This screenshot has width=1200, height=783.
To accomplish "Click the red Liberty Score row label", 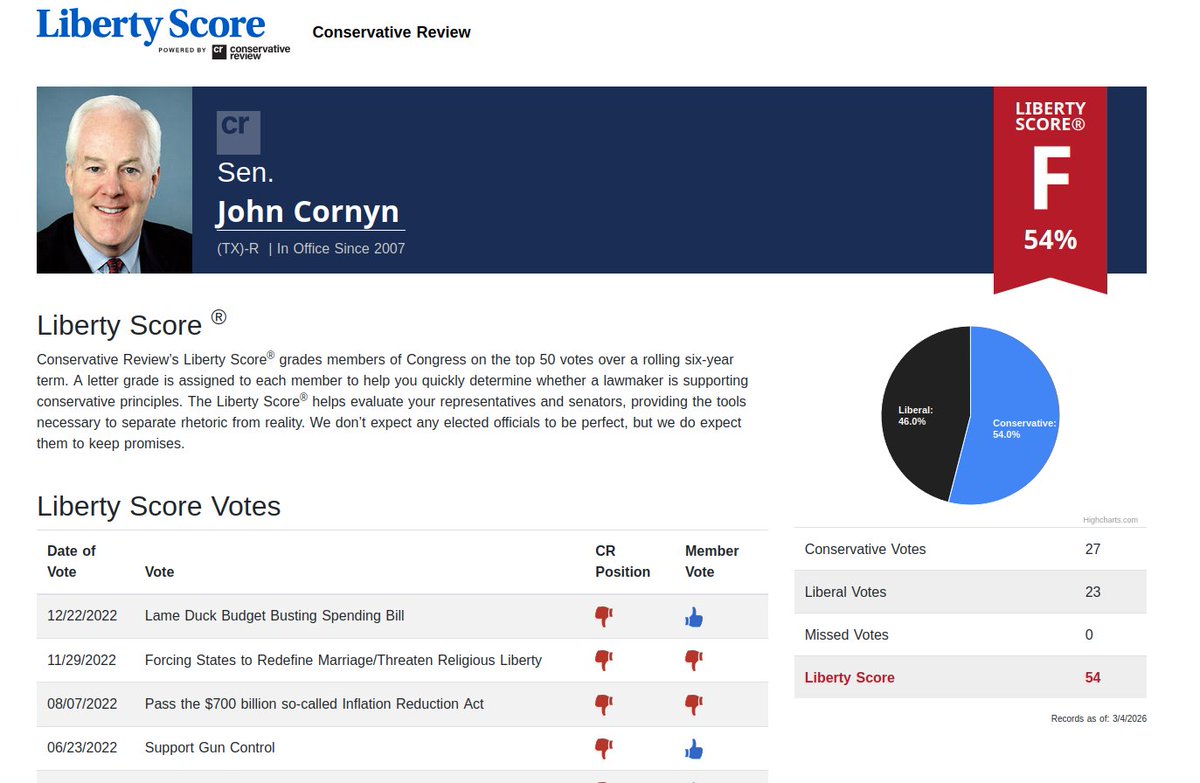I will click(x=849, y=678).
